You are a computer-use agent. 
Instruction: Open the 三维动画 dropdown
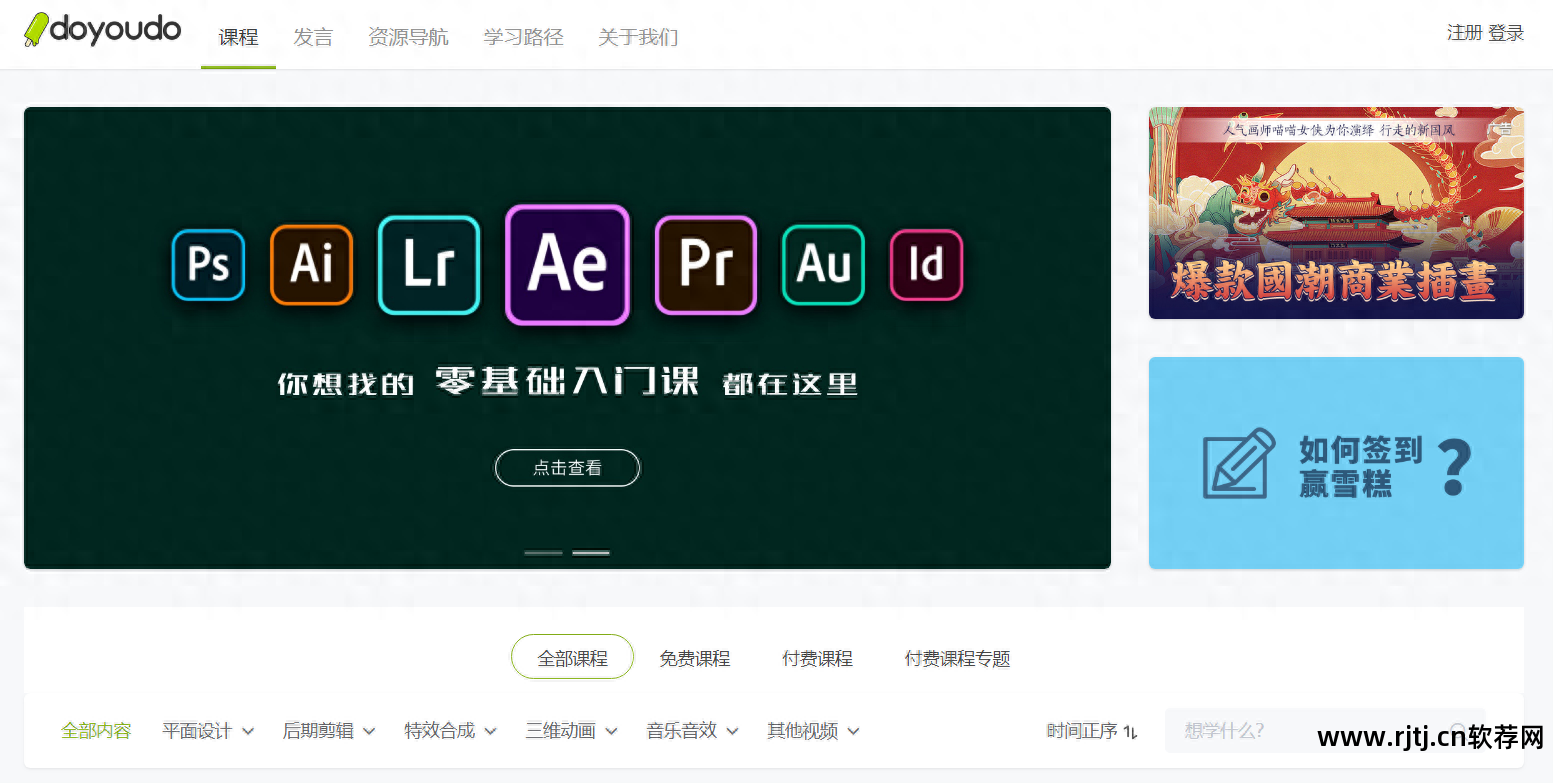pos(572,731)
